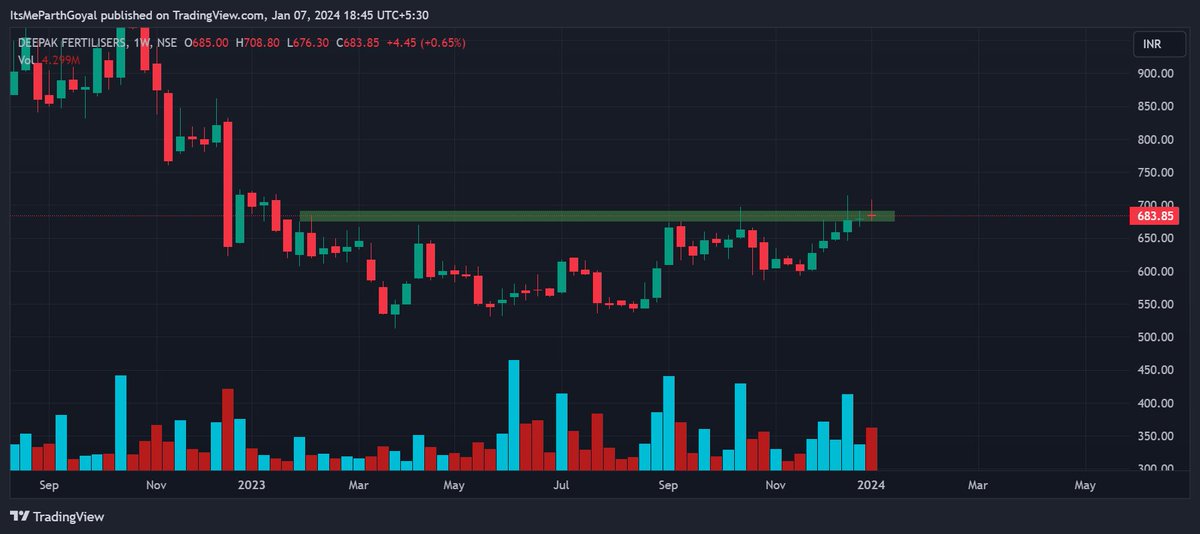Click the 2024 label on time axis

(x=870, y=485)
